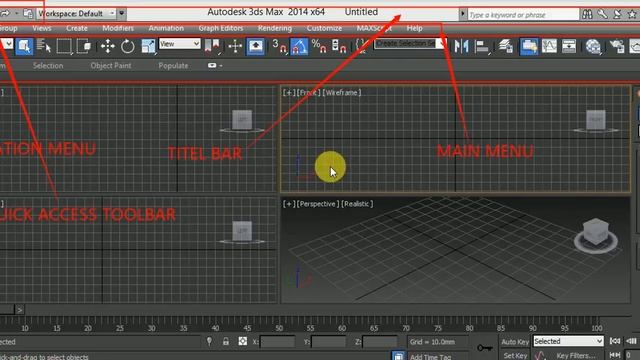Viewport: 640px width, 360px height.
Task: Open the Help menu
Action: (x=415, y=28)
